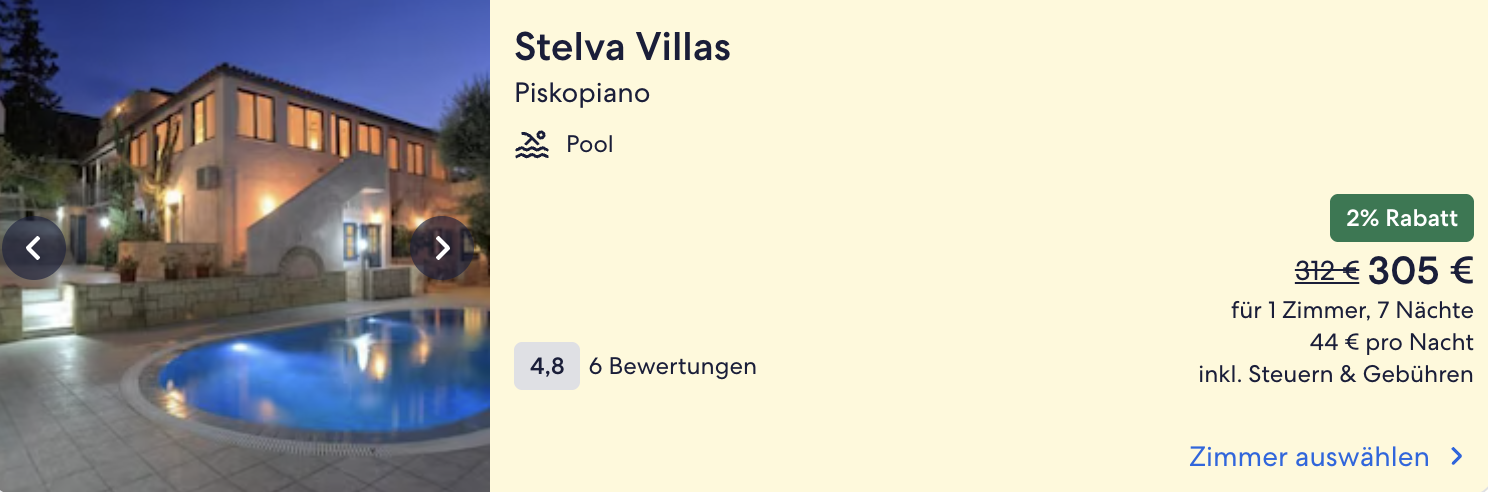Click the crossed-out 312 € price

tap(1327, 271)
